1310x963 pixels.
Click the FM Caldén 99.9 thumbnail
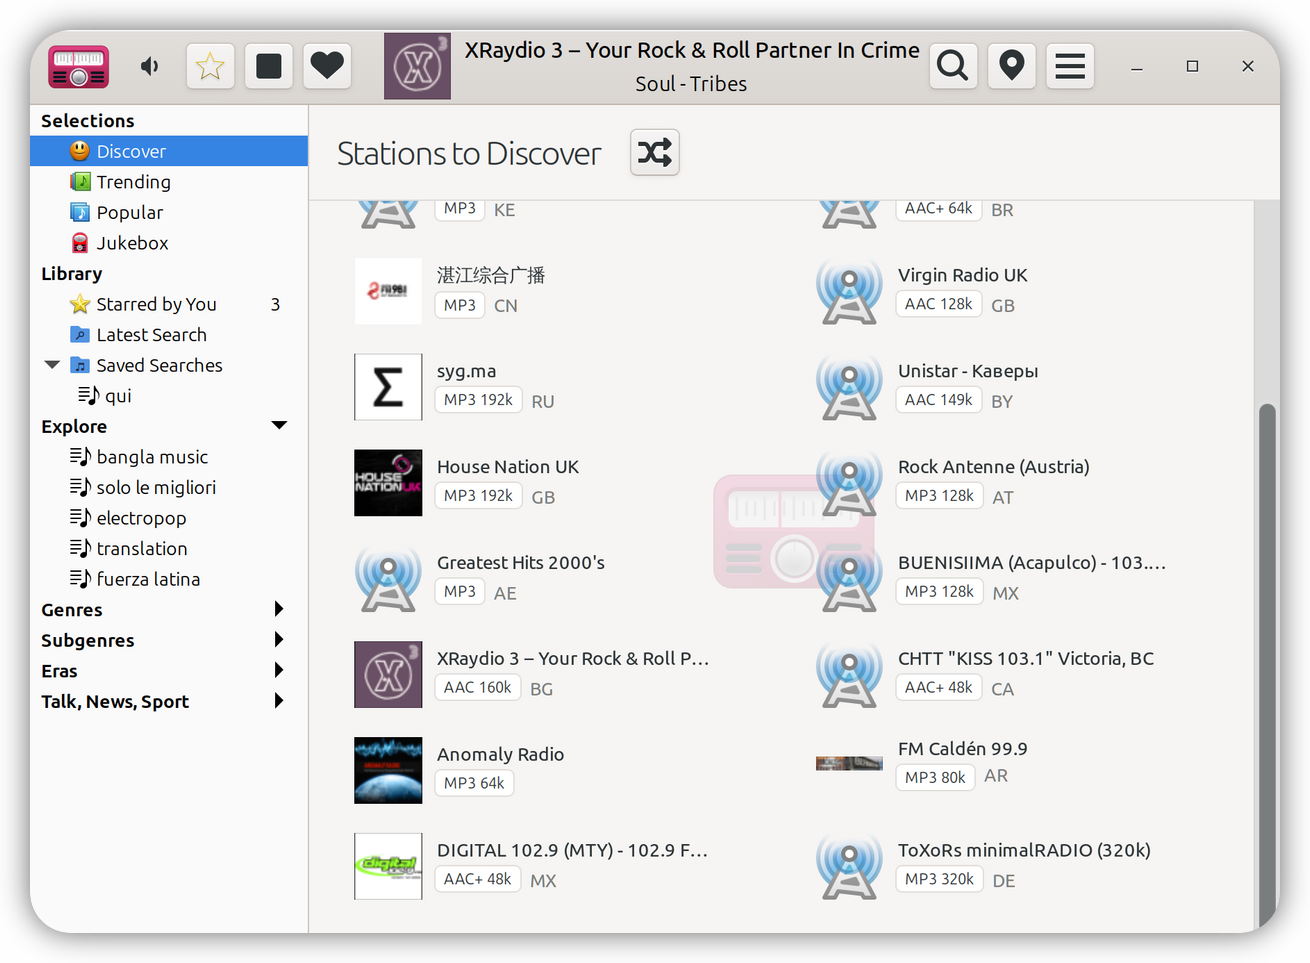[x=849, y=764]
